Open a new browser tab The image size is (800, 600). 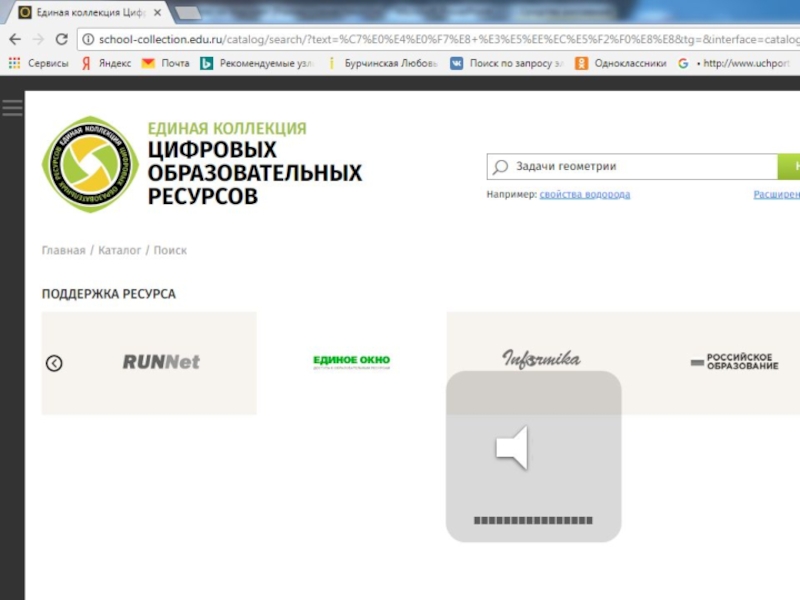[188, 13]
